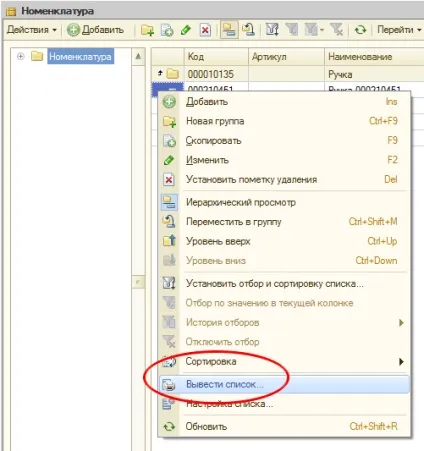The height and width of the screenshot is (451, 424).
Task: Click the tree panel scroll up arrow
Action: [138, 56]
